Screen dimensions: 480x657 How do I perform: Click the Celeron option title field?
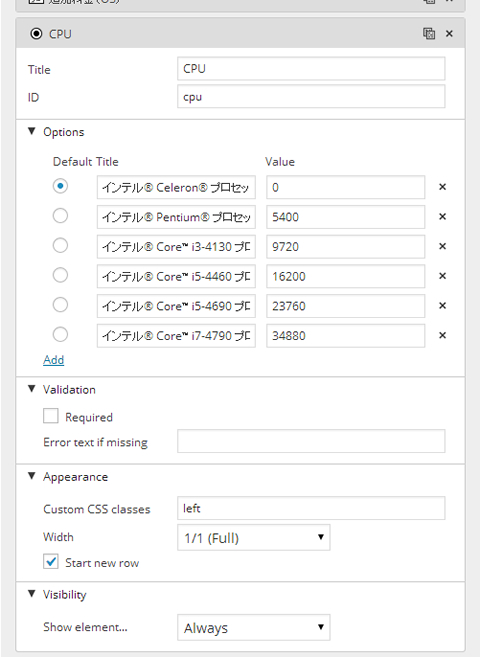click(176, 187)
